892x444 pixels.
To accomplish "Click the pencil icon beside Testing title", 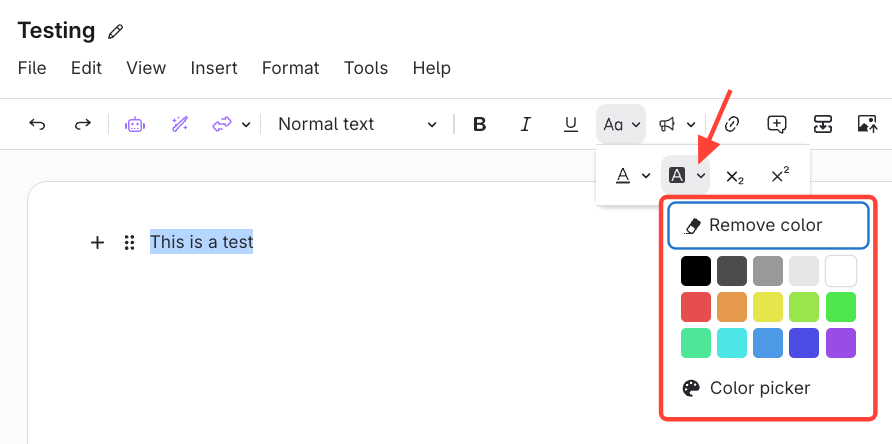I will click(116, 32).
